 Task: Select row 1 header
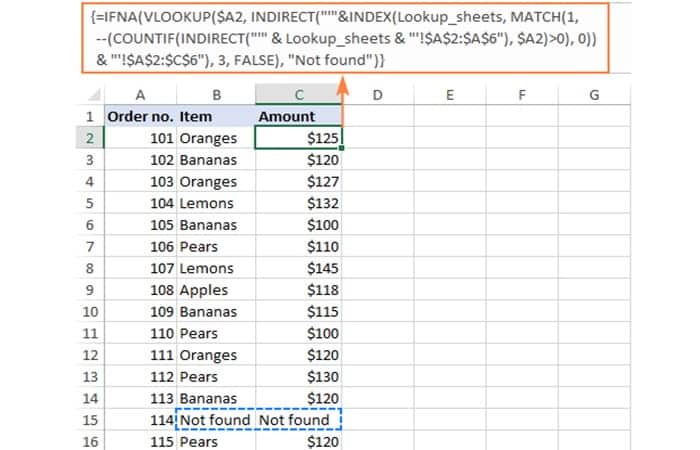pyautogui.click(x=90, y=117)
